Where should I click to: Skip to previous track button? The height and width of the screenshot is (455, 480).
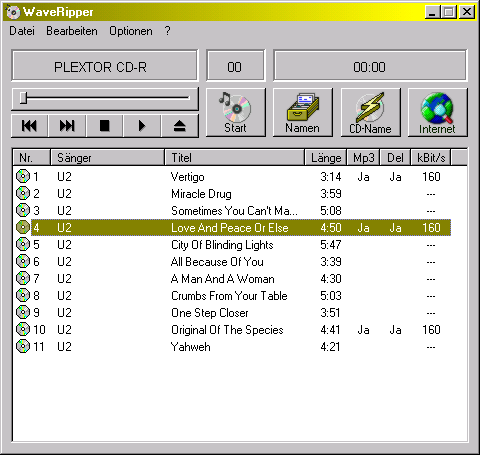coord(30,126)
